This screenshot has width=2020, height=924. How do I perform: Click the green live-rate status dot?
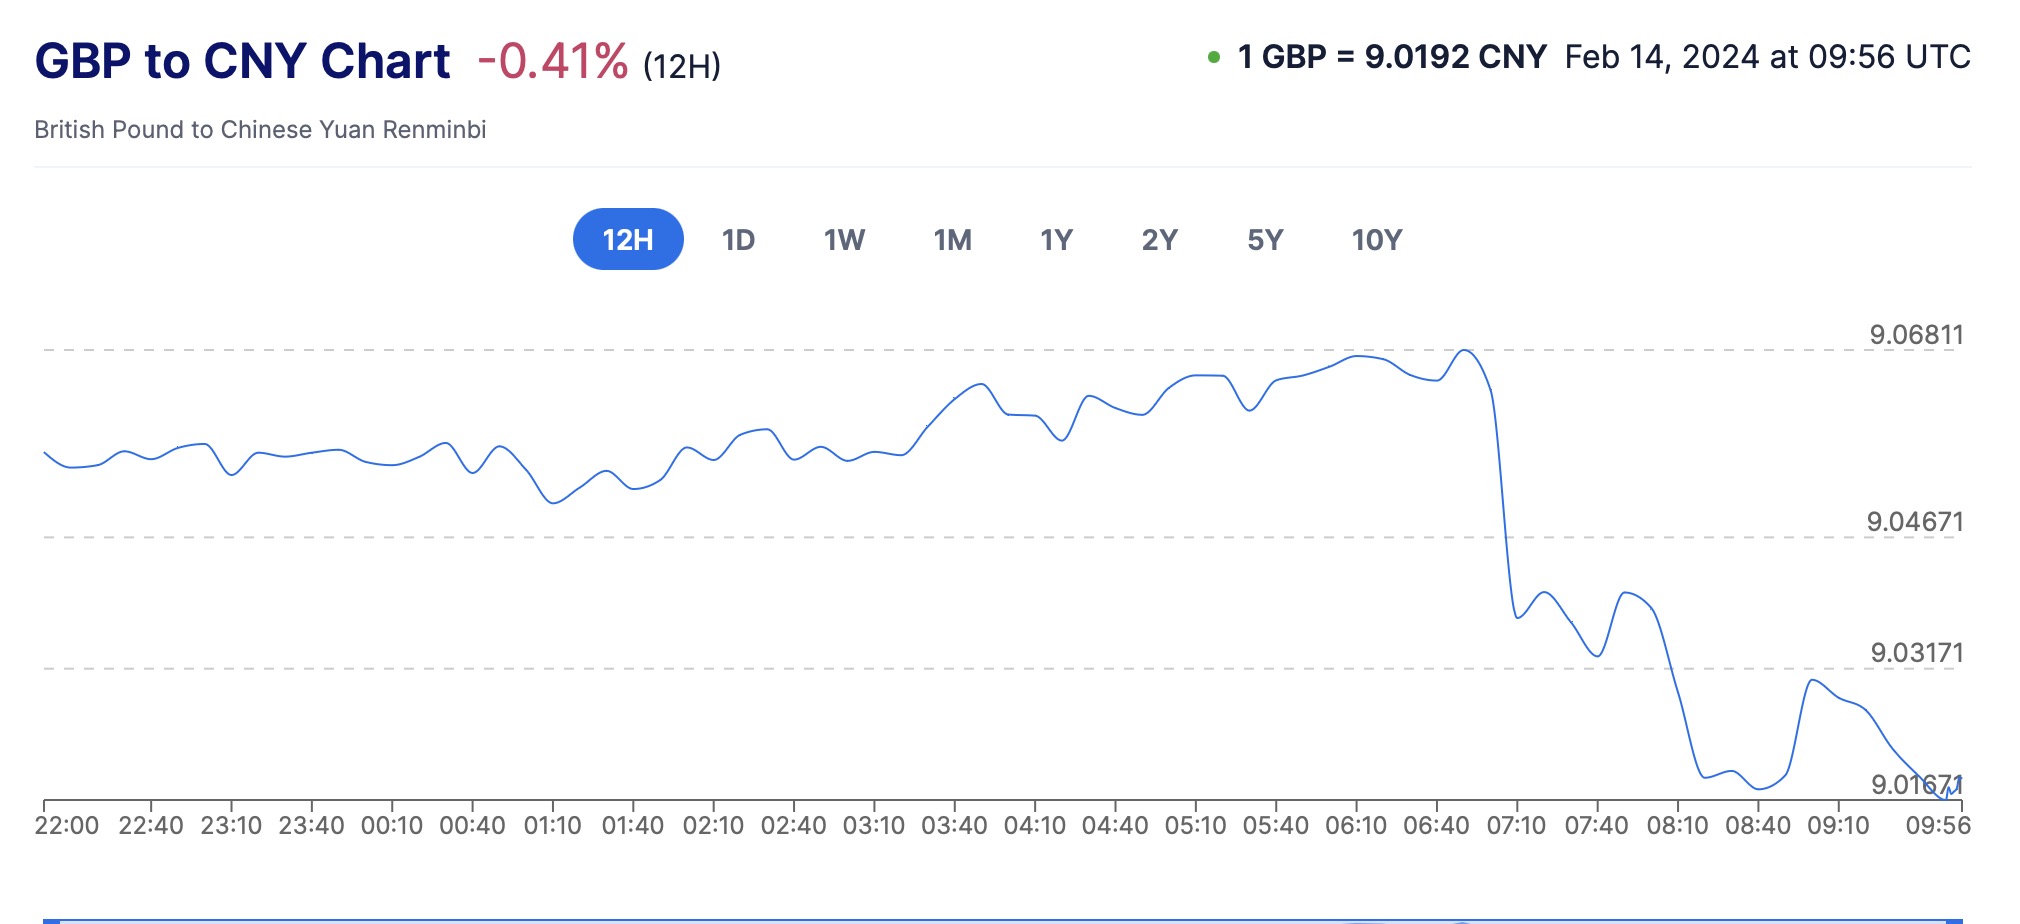[x=1214, y=57]
